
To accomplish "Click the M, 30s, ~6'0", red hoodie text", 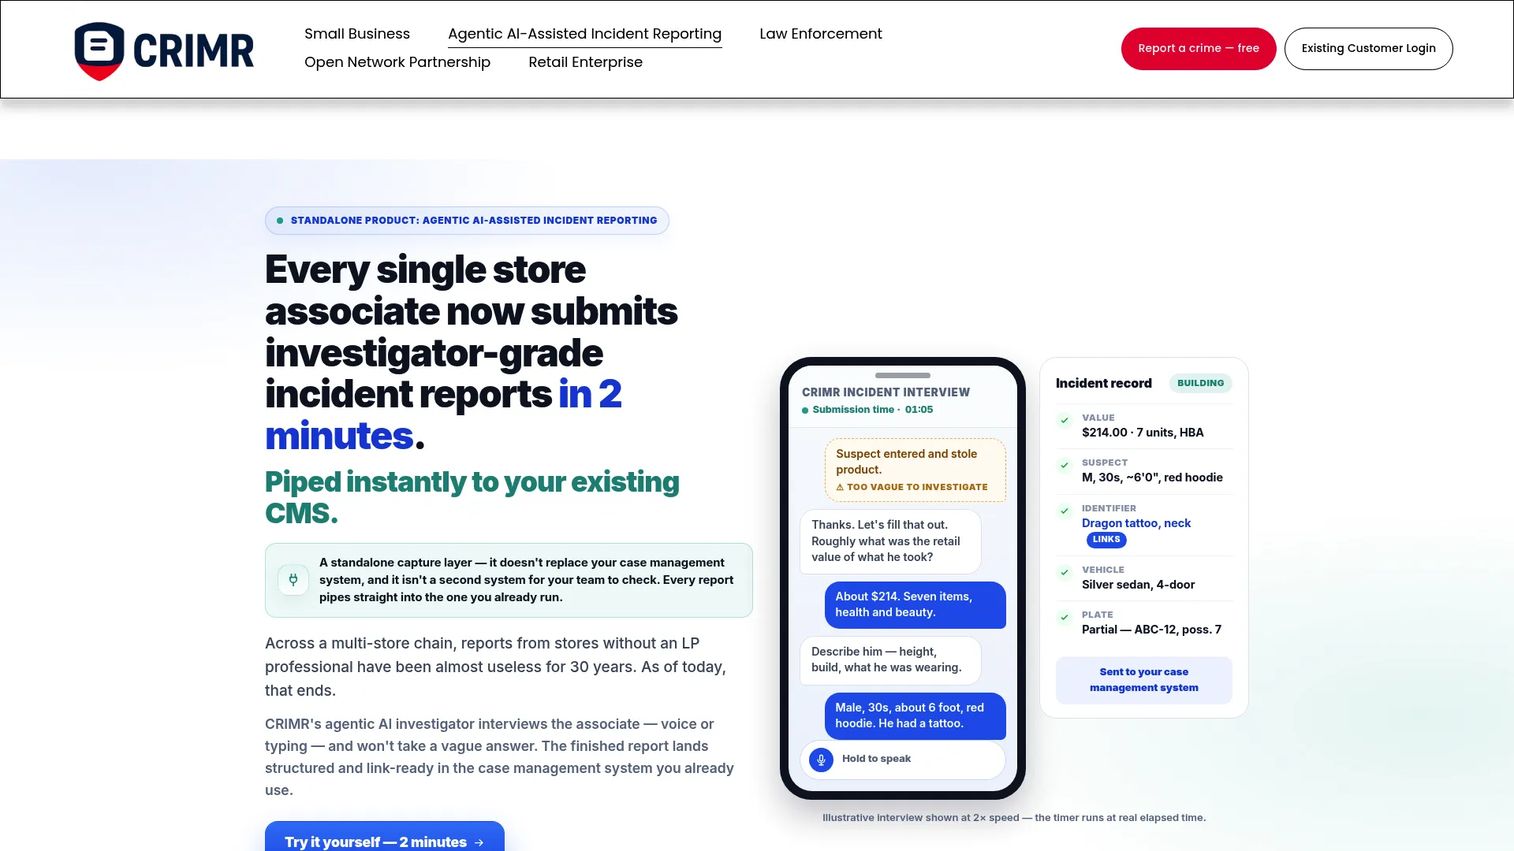I will [1152, 478].
